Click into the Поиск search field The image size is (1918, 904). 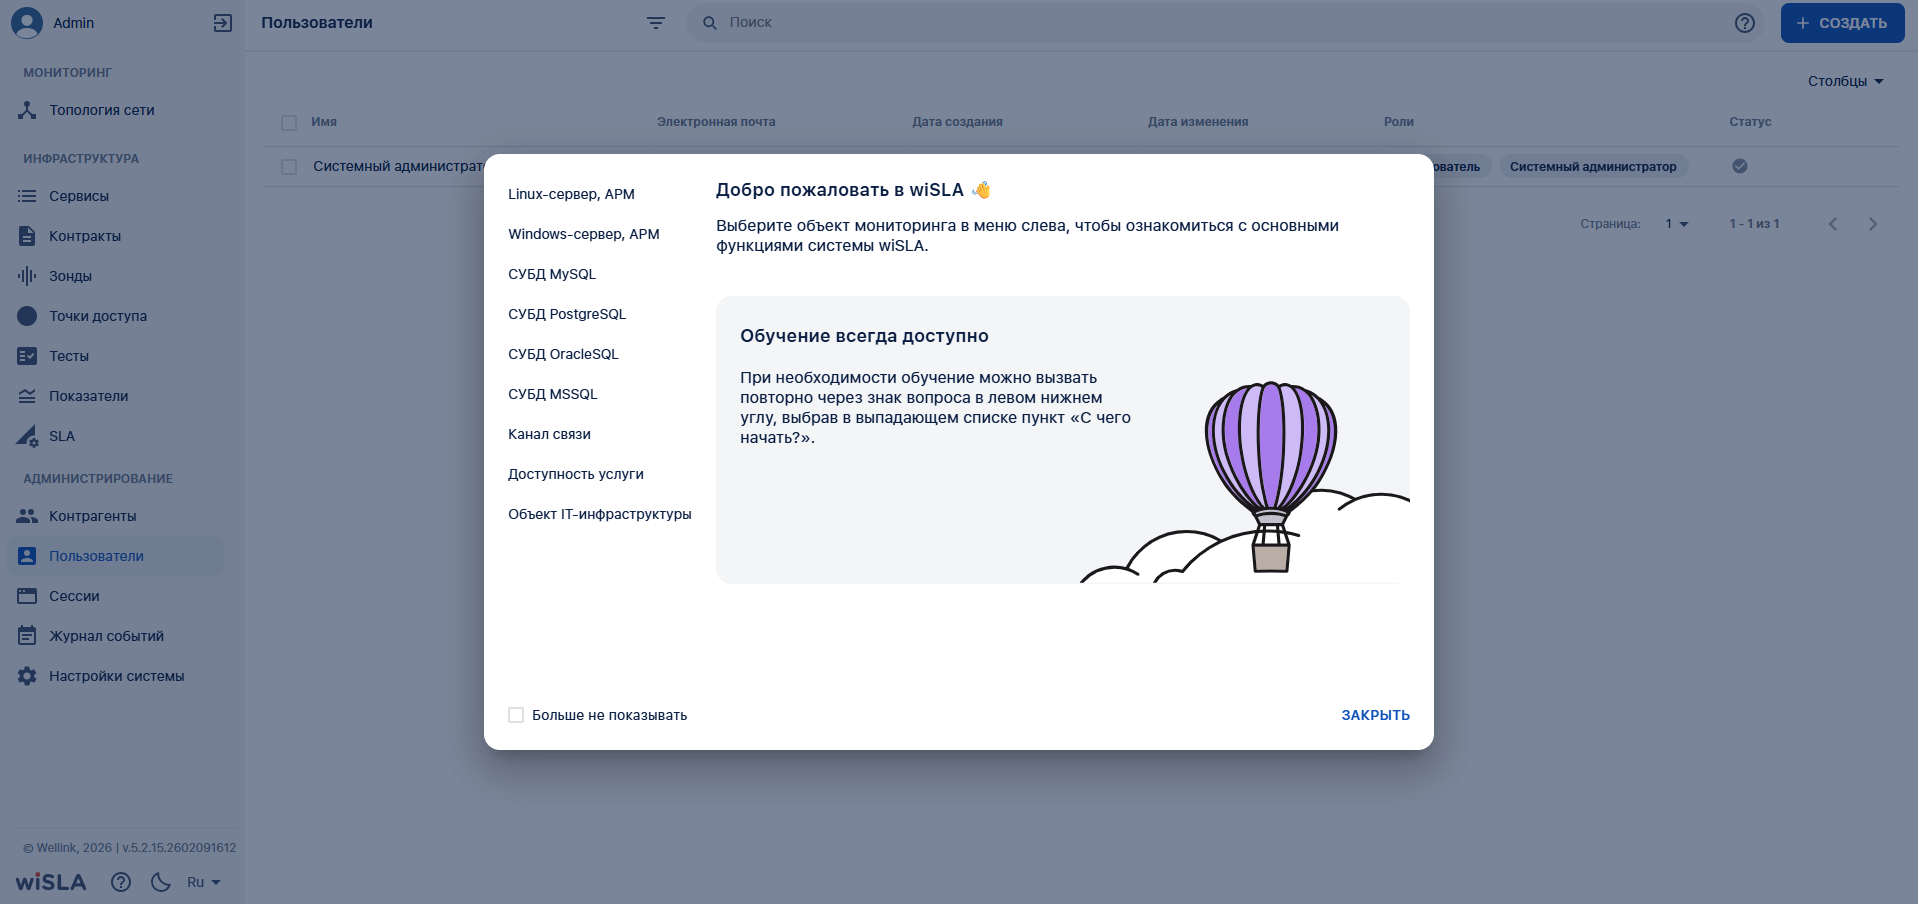[1200, 22]
